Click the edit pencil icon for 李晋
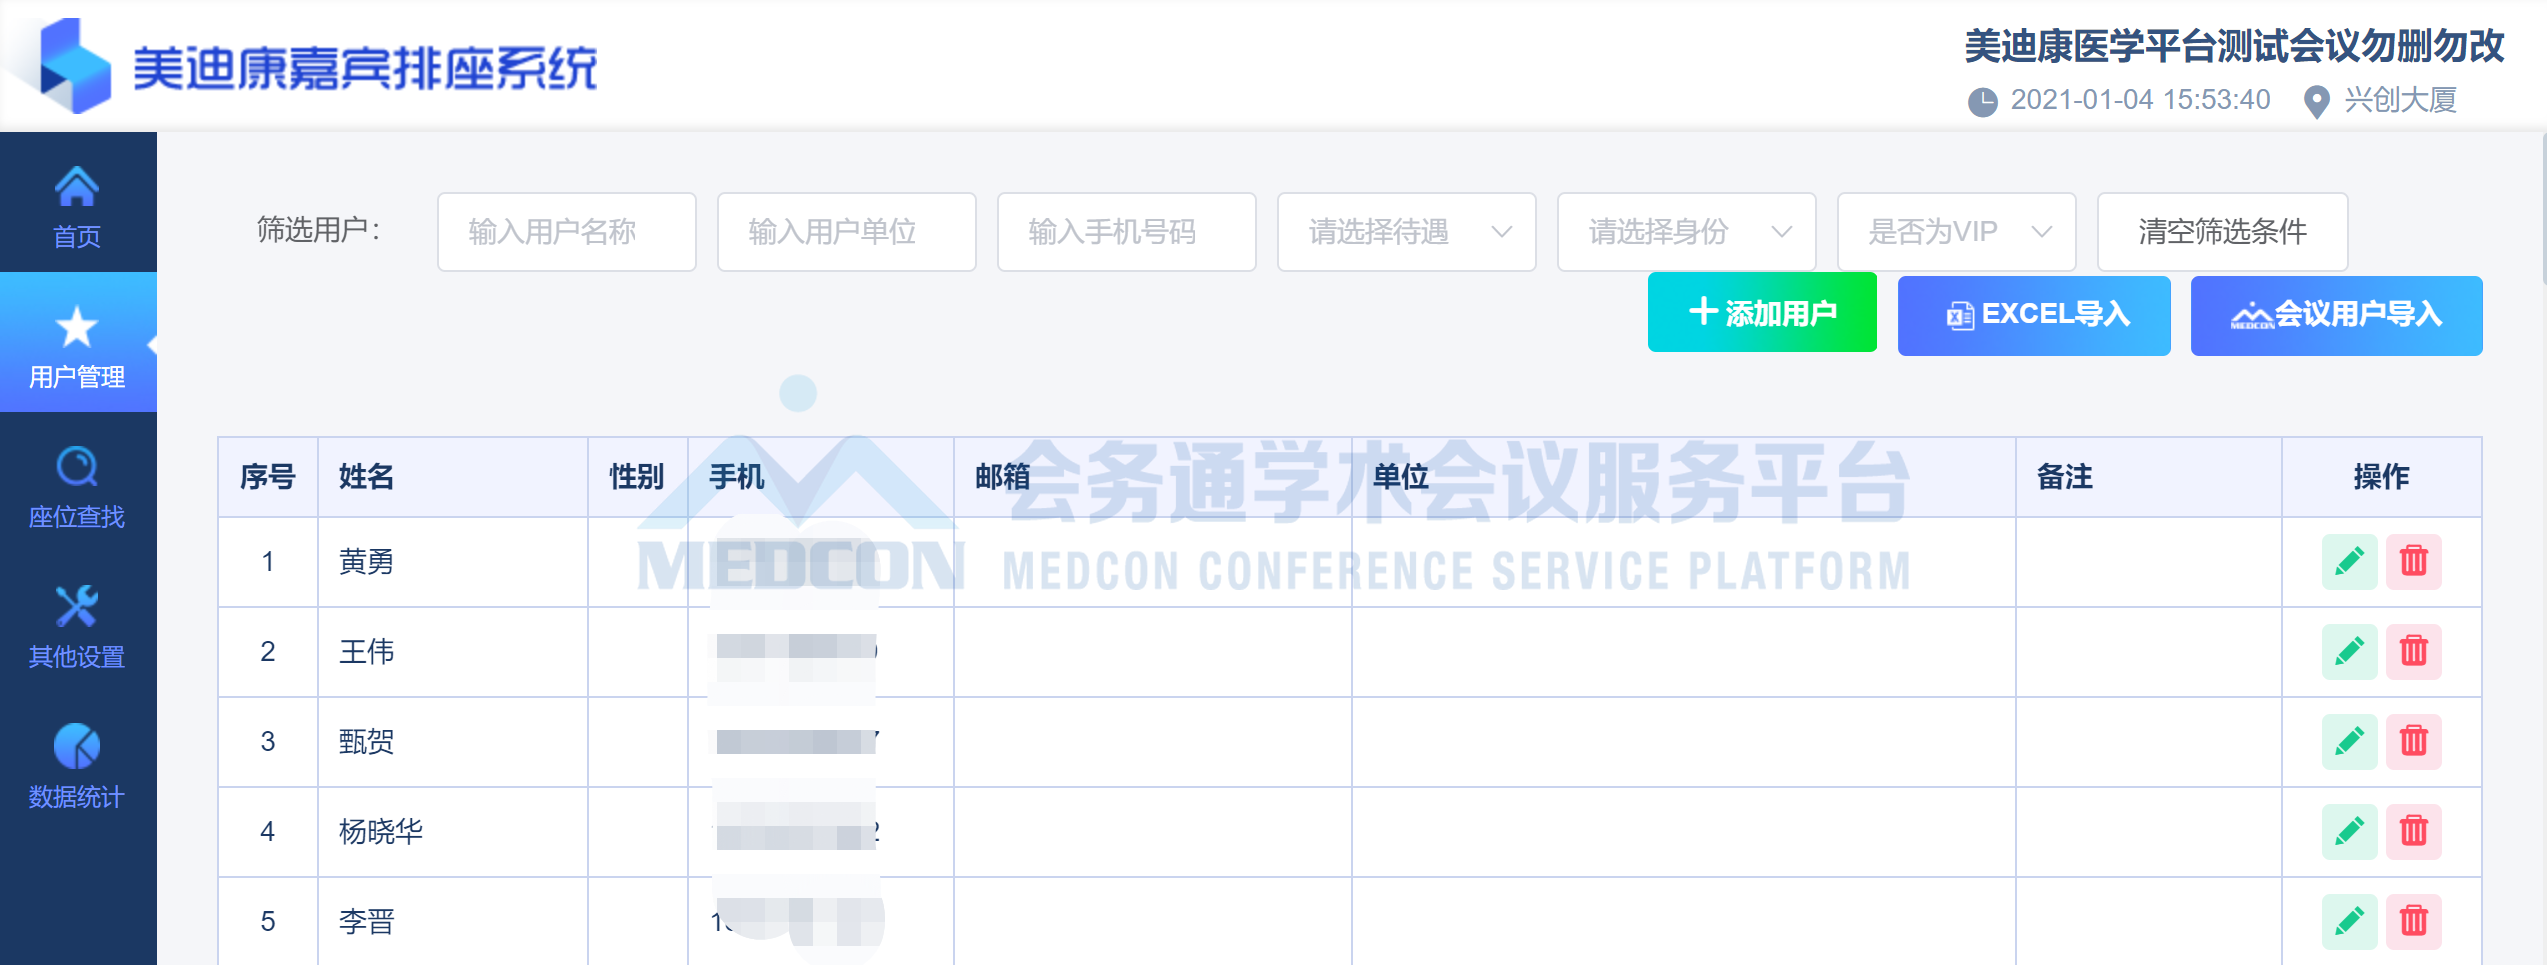This screenshot has width=2547, height=965. pyautogui.click(x=2349, y=920)
